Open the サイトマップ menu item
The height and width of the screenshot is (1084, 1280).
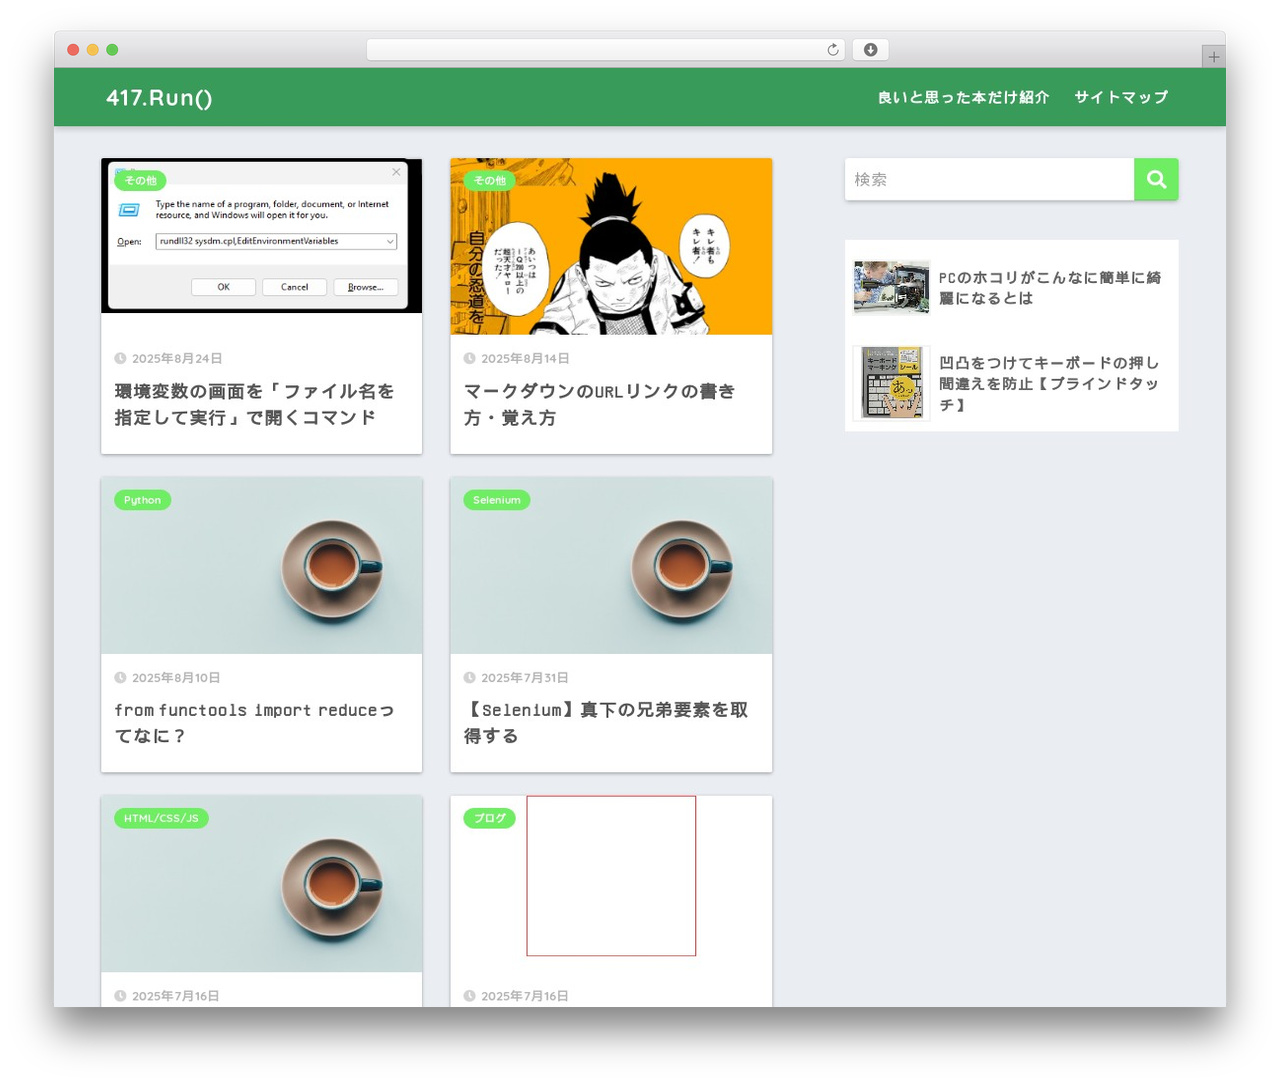1121,97
